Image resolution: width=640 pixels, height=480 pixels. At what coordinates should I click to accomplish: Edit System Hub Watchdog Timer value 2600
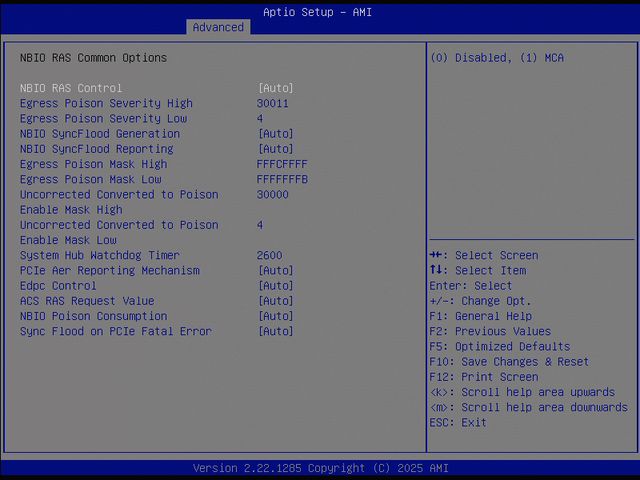269,255
